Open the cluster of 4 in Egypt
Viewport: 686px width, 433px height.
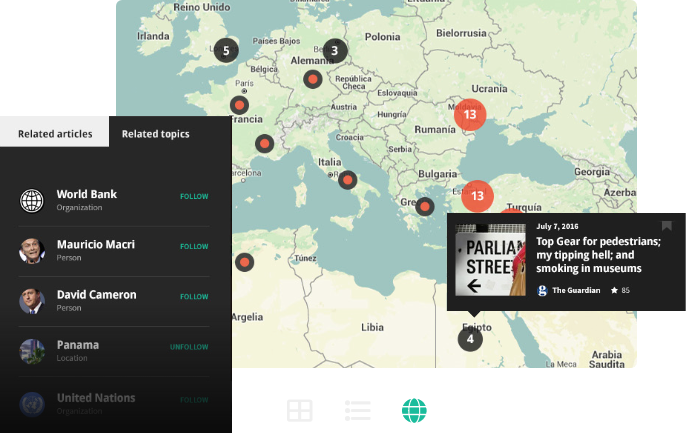pos(470,339)
